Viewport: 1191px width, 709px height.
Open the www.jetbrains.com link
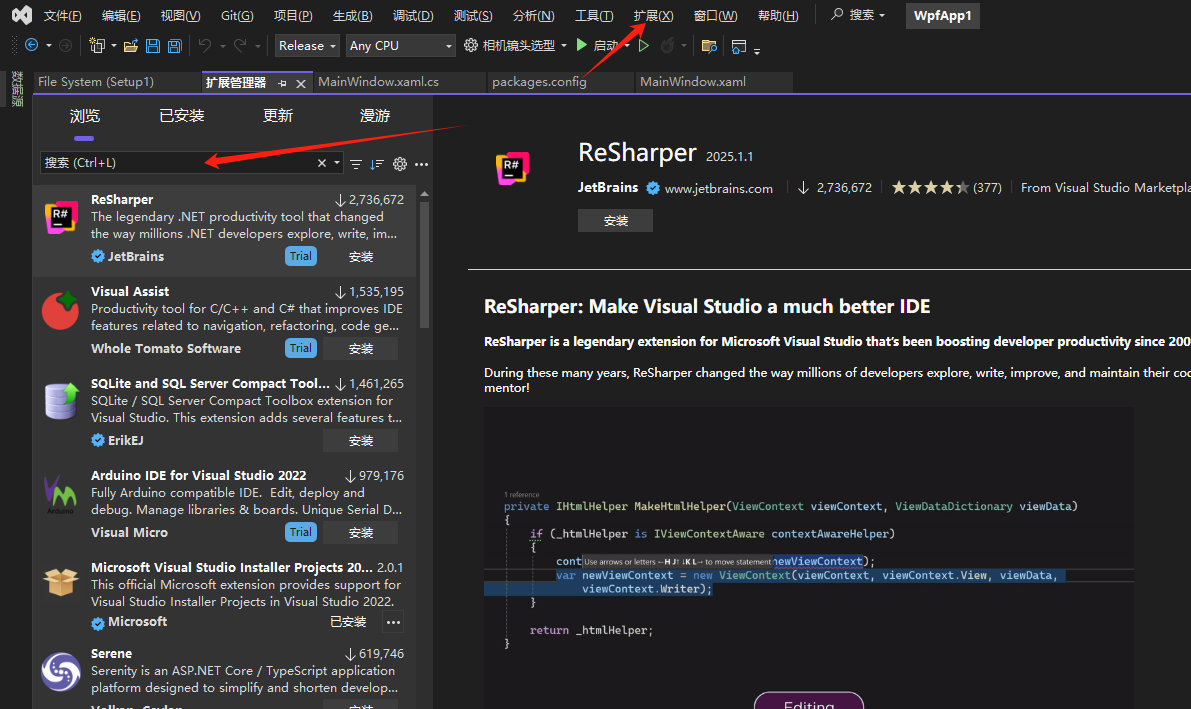click(x=719, y=188)
